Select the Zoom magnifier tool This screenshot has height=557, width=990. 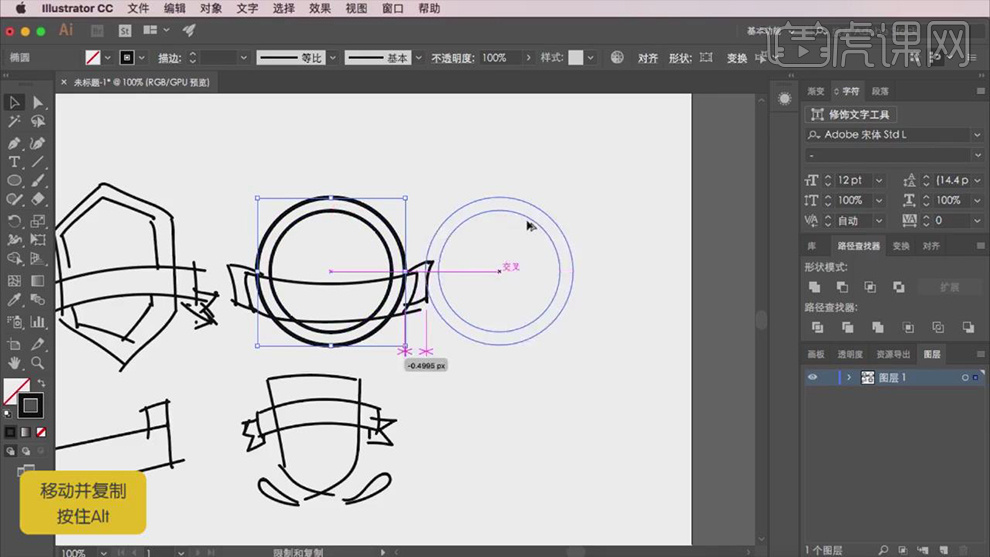[38, 363]
